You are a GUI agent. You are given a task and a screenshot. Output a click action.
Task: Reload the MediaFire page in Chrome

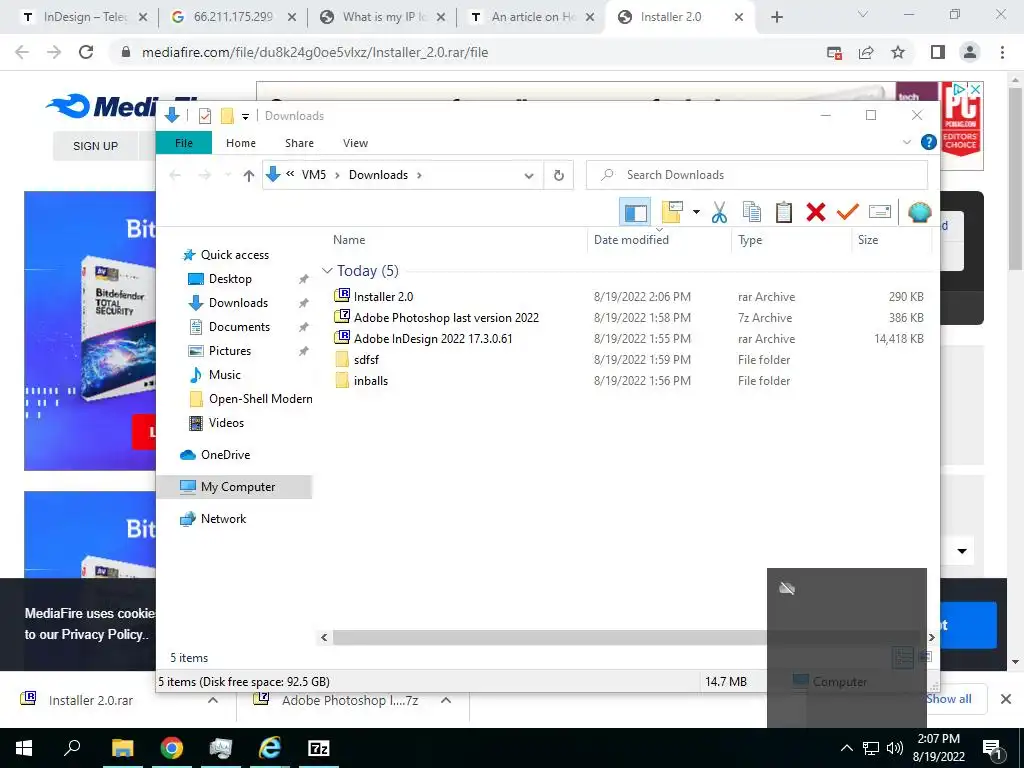coord(86,52)
